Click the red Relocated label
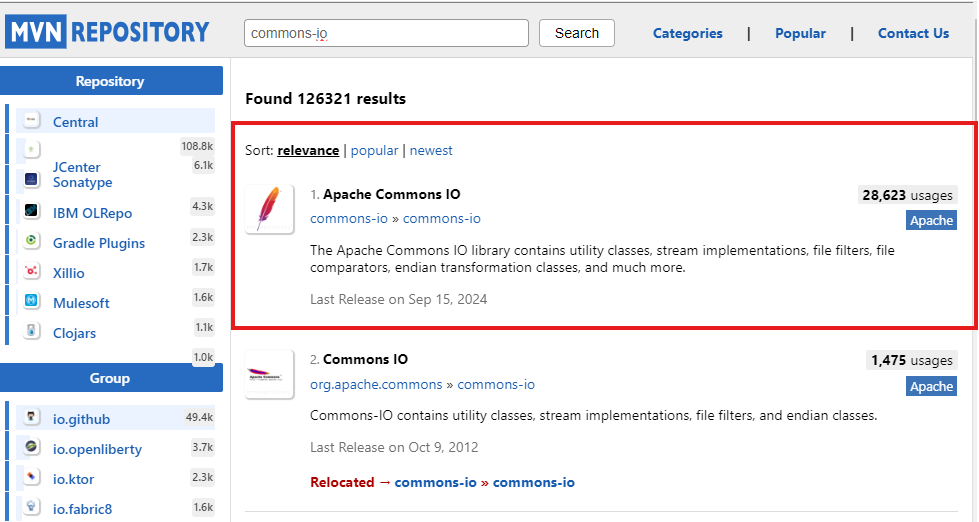 pos(342,483)
